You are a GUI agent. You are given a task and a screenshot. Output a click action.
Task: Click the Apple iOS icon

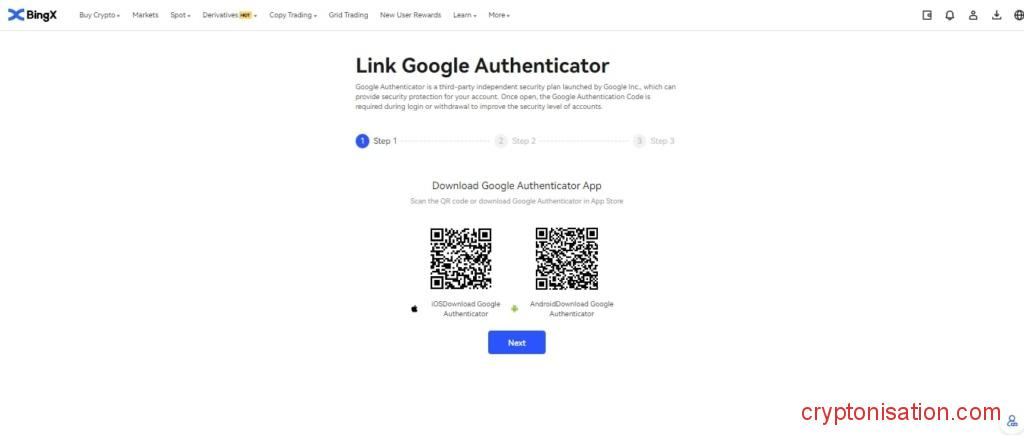pyautogui.click(x=414, y=309)
